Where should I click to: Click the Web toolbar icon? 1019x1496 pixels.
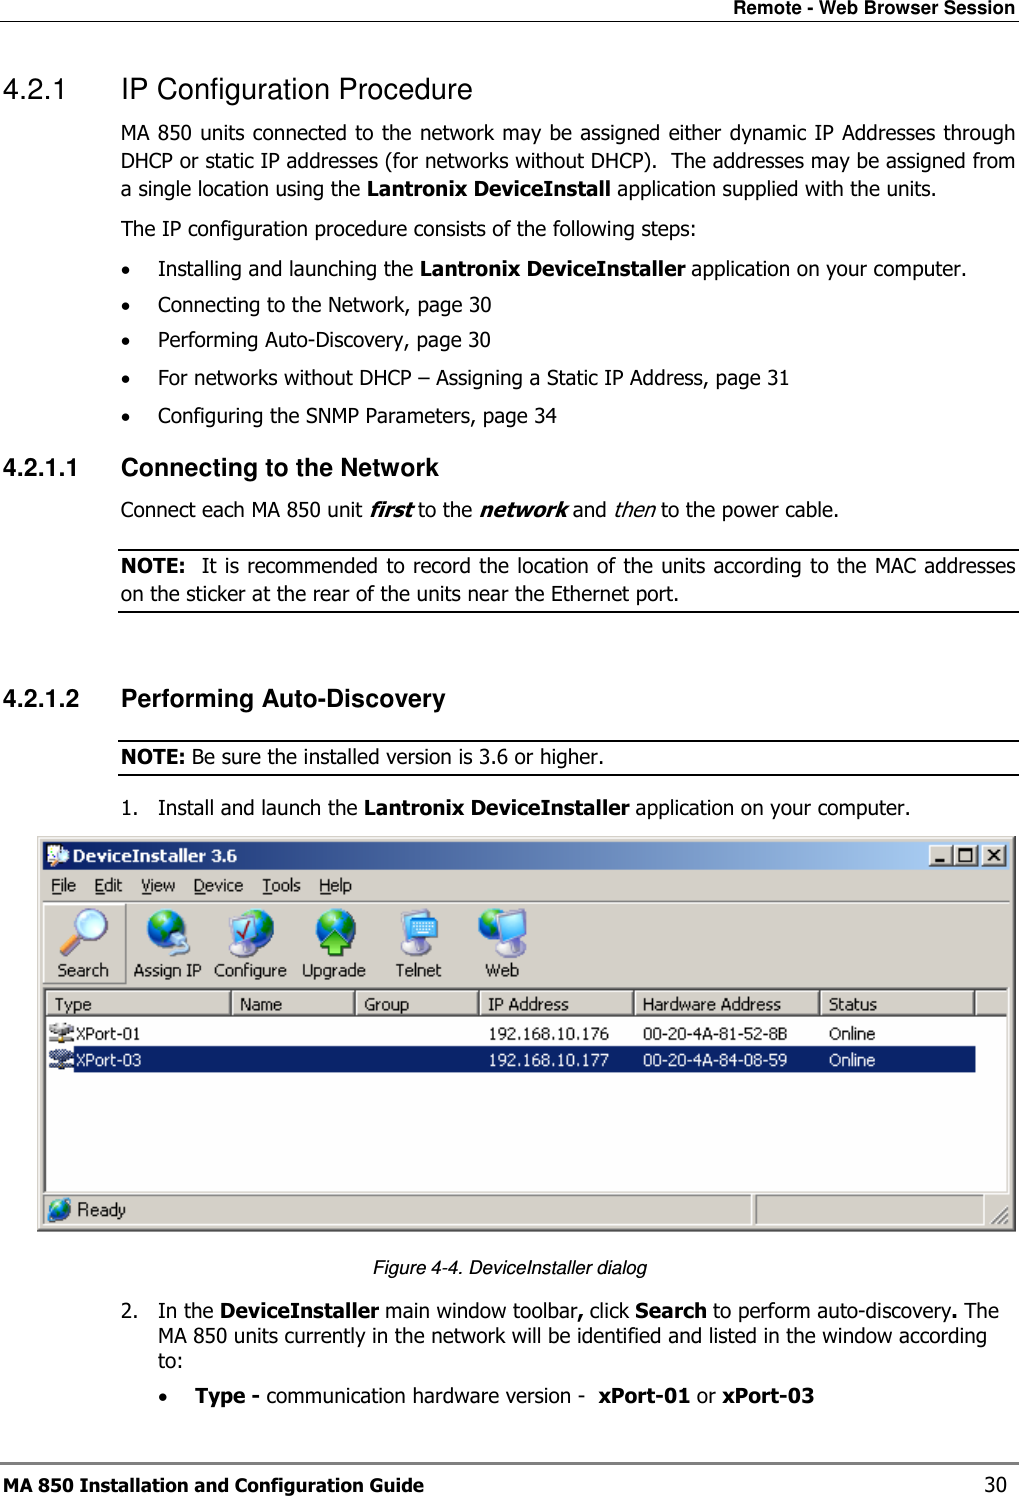(x=502, y=943)
